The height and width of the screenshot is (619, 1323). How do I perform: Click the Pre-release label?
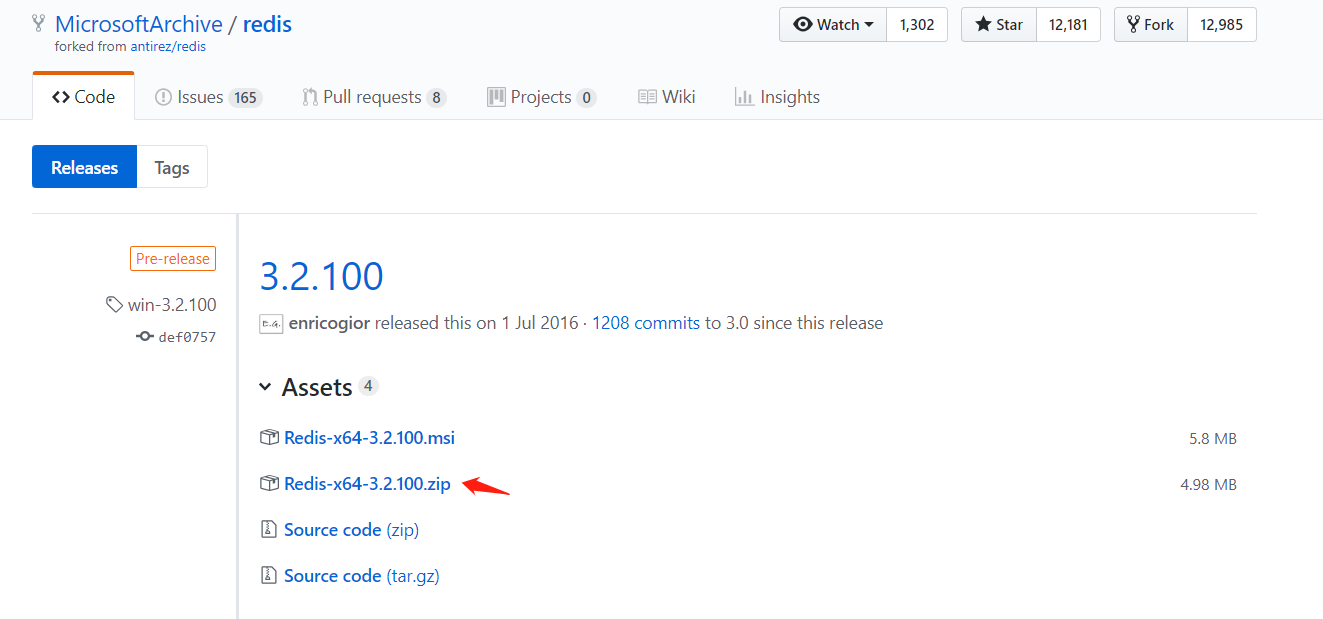[x=173, y=259]
